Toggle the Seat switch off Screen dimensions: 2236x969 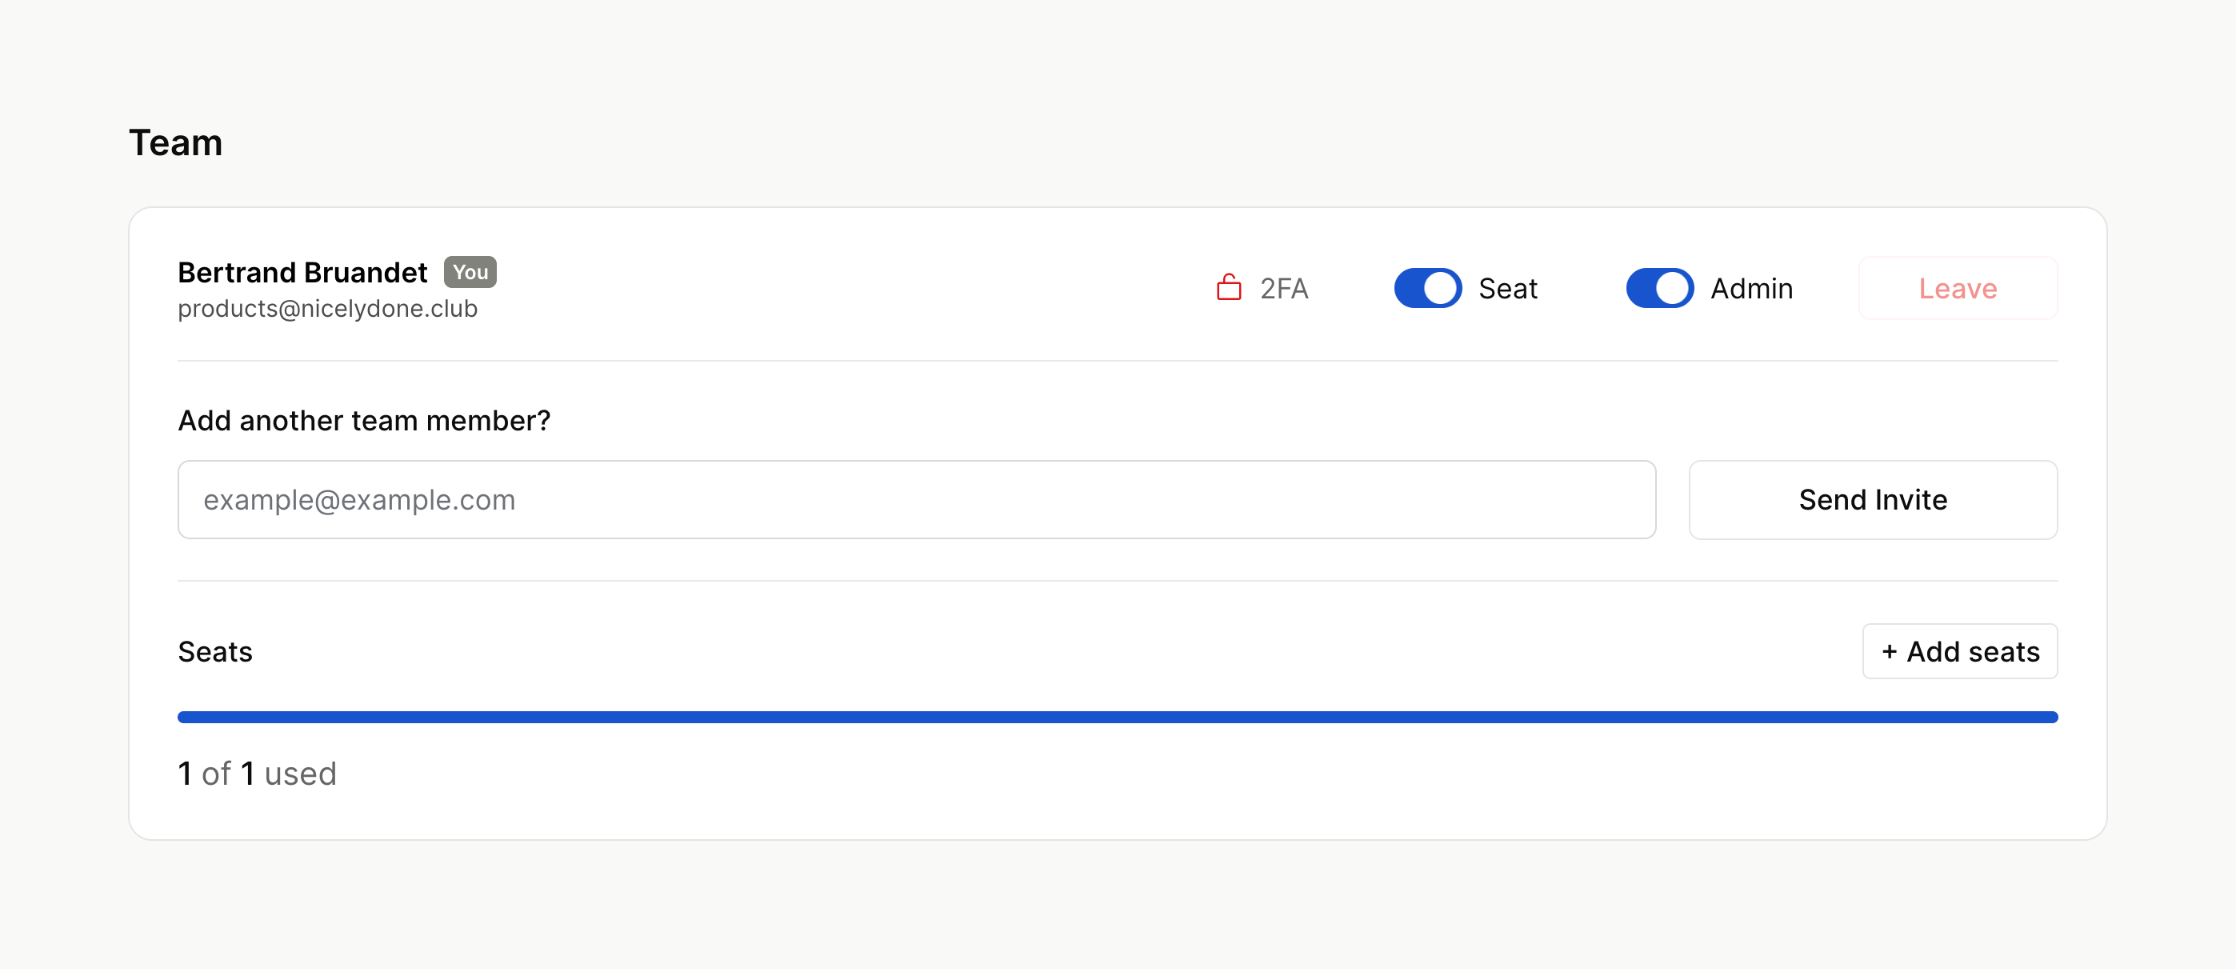pyautogui.click(x=1428, y=288)
